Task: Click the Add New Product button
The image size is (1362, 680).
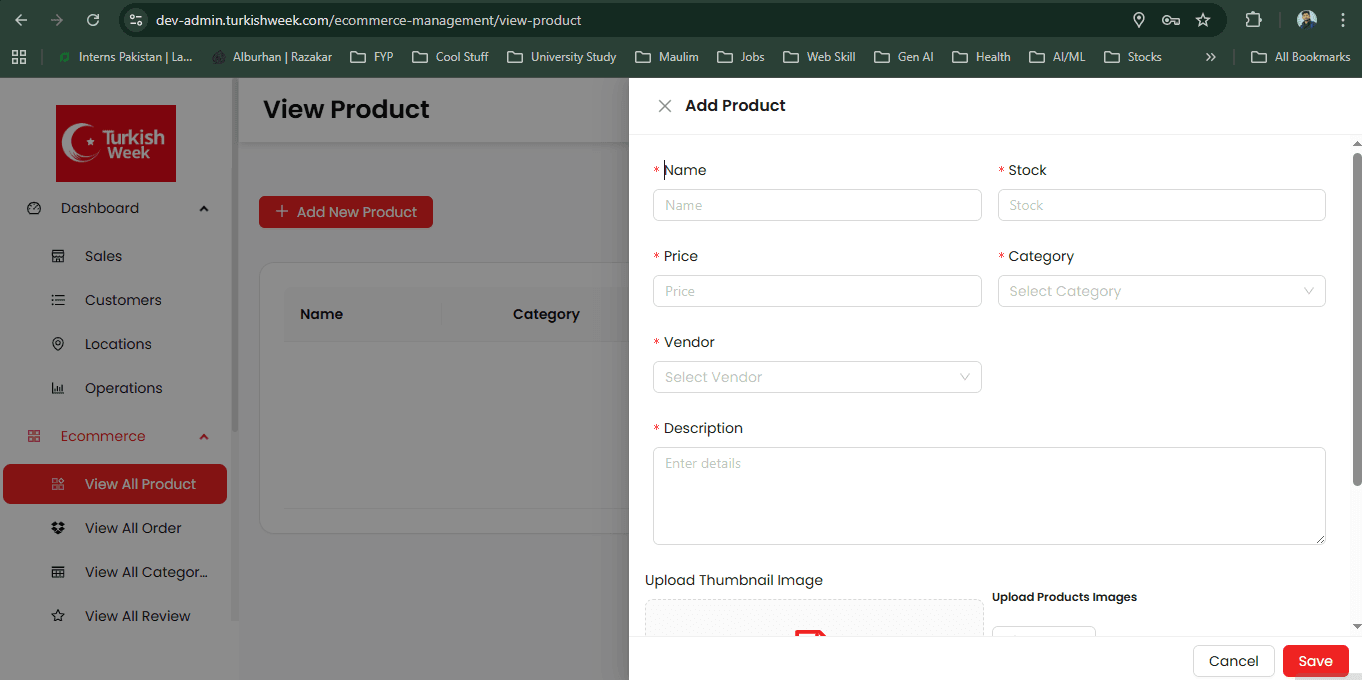Action: [345, 212]
